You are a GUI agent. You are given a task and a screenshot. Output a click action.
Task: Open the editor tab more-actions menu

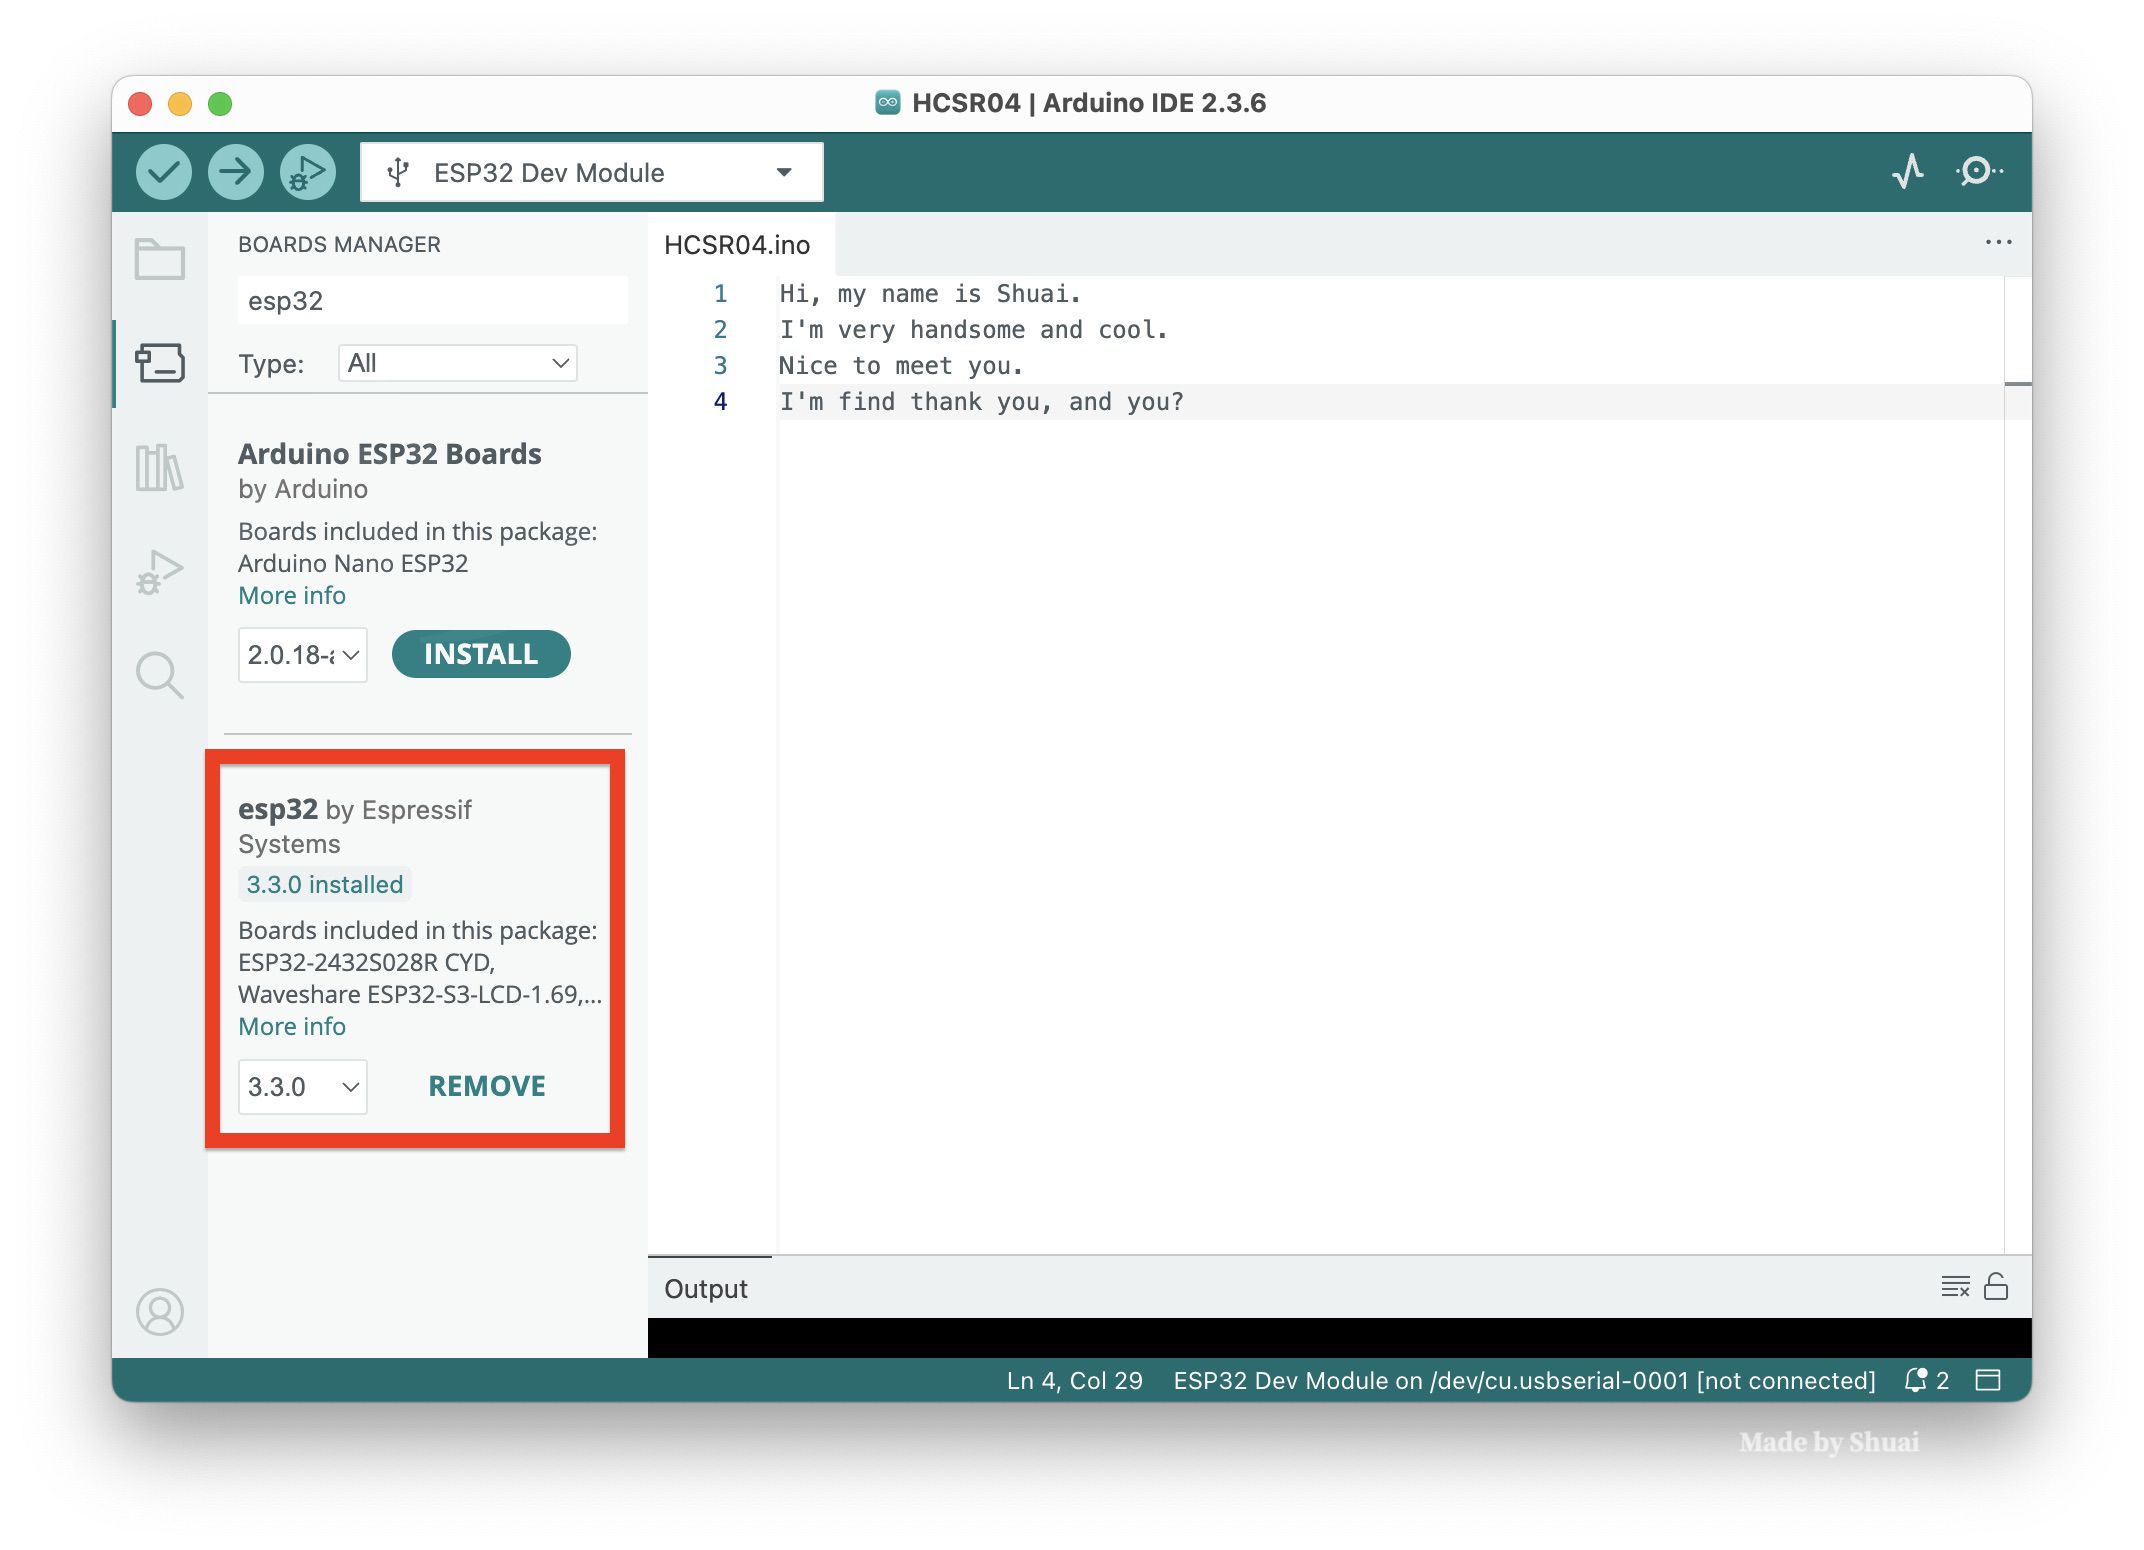[1998, 243]
